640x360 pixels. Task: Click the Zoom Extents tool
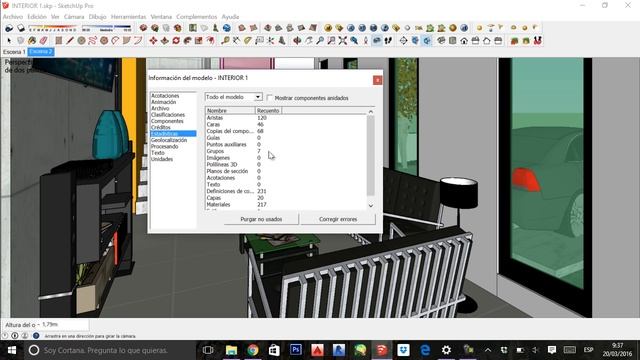click(343, 40)
